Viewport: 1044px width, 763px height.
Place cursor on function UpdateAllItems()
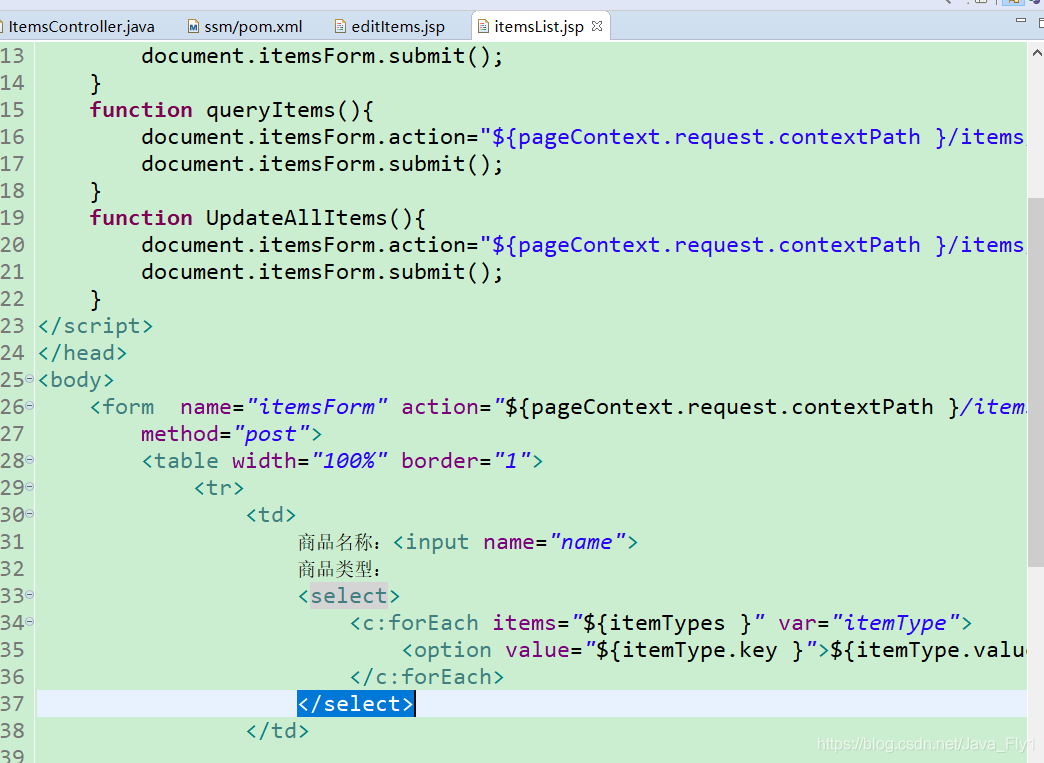[x=258, y=218]
